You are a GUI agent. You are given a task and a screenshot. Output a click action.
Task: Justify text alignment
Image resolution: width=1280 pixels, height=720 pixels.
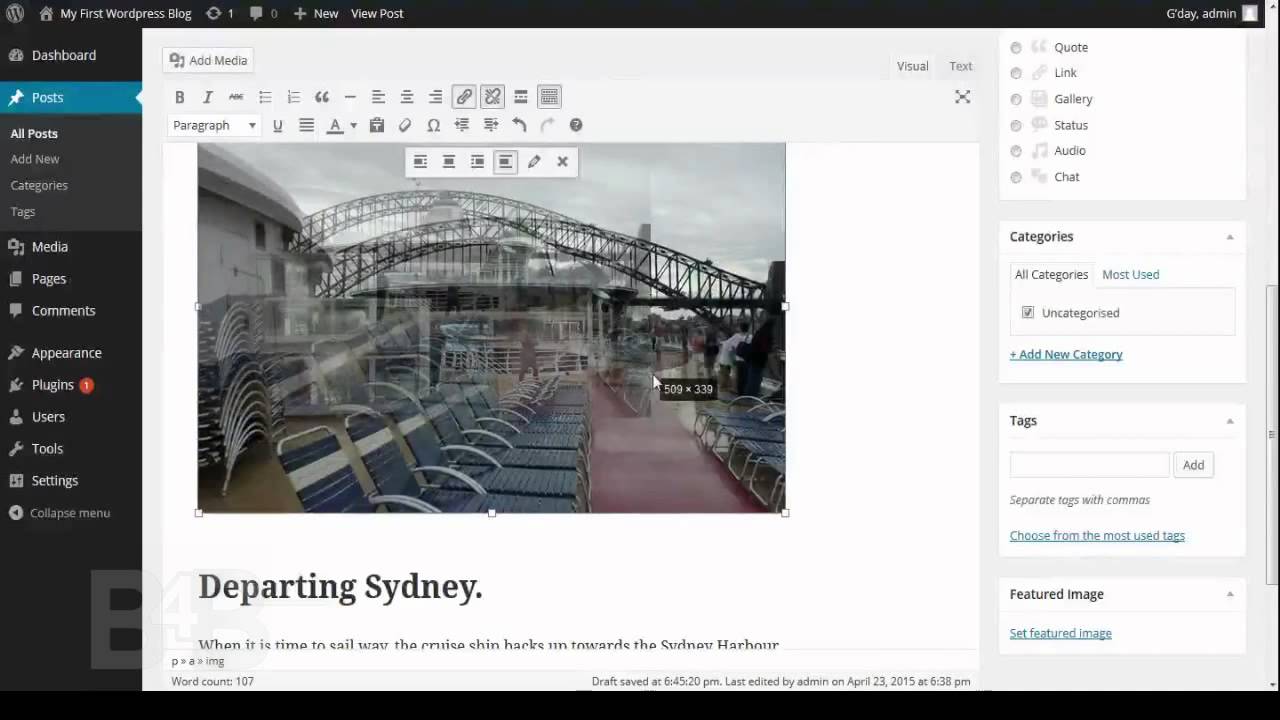(x=307, y=125)
